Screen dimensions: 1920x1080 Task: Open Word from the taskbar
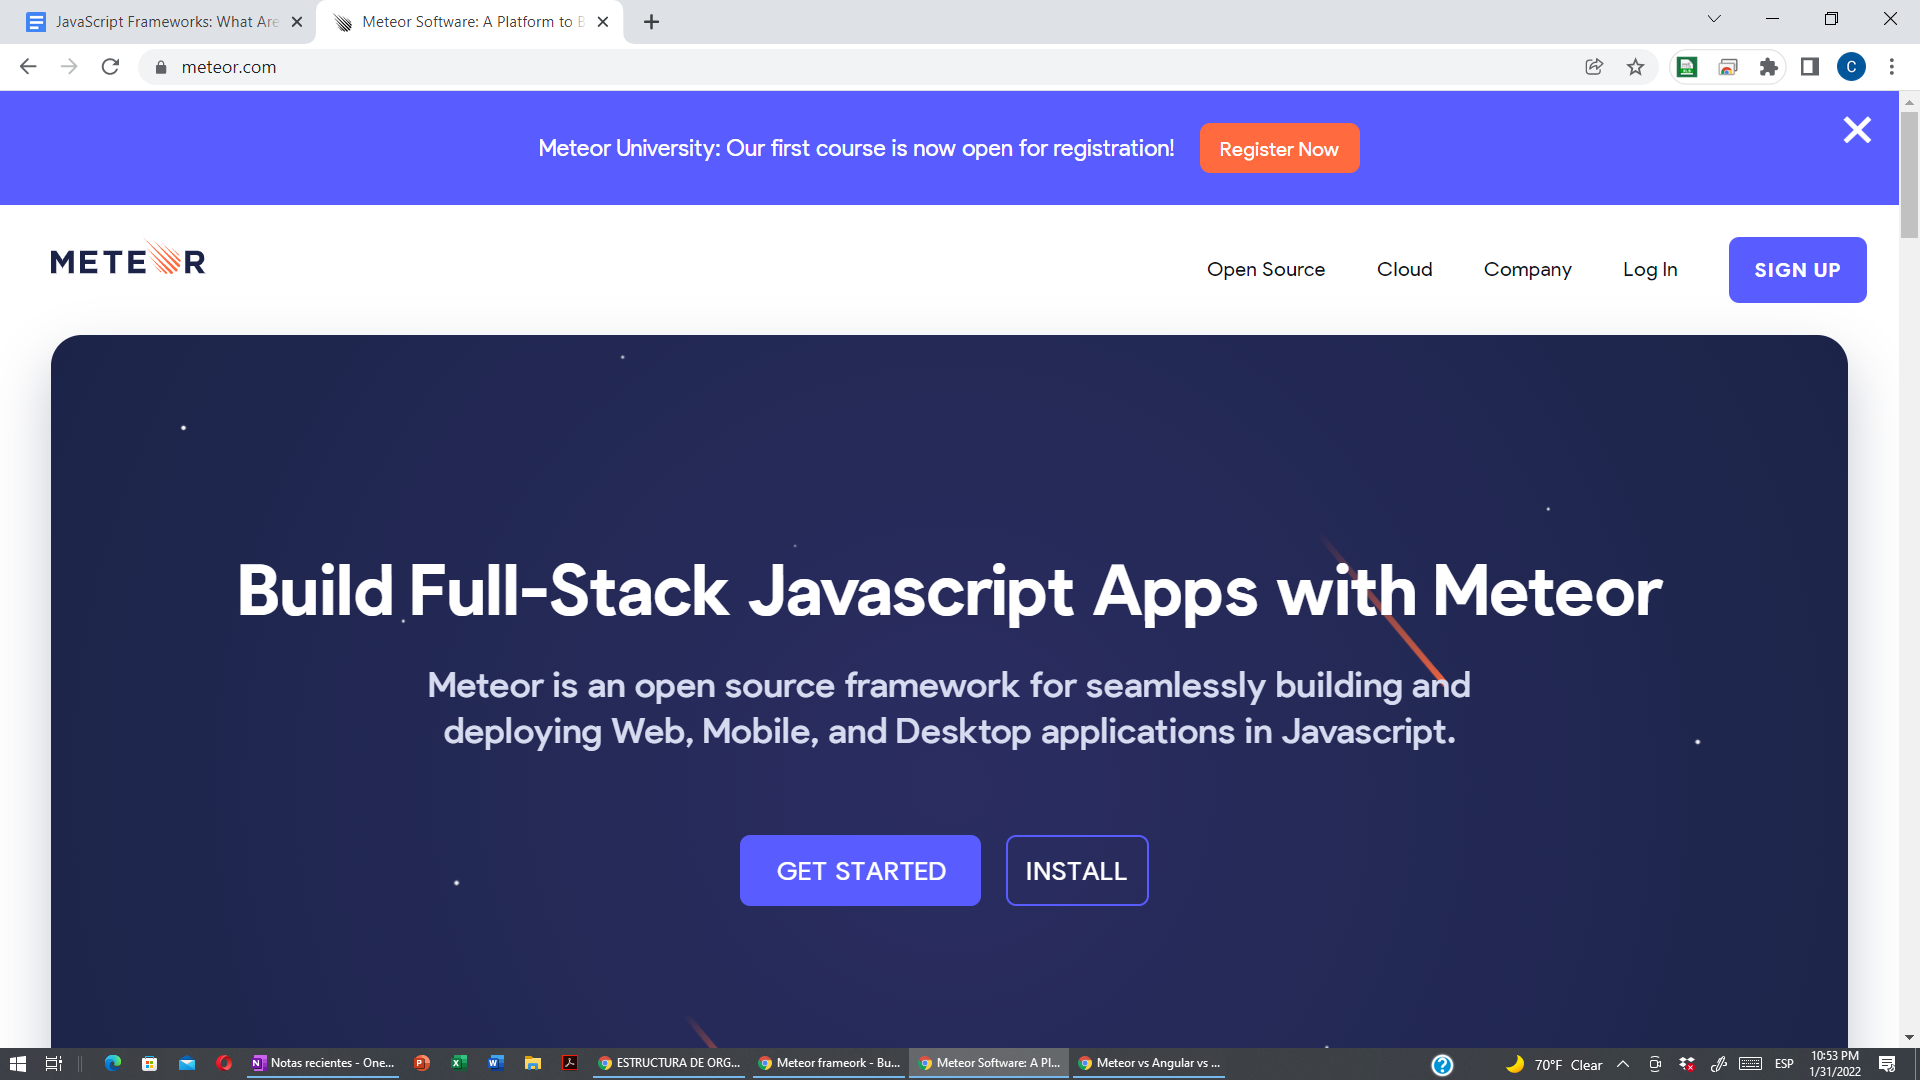point(496,1063)
